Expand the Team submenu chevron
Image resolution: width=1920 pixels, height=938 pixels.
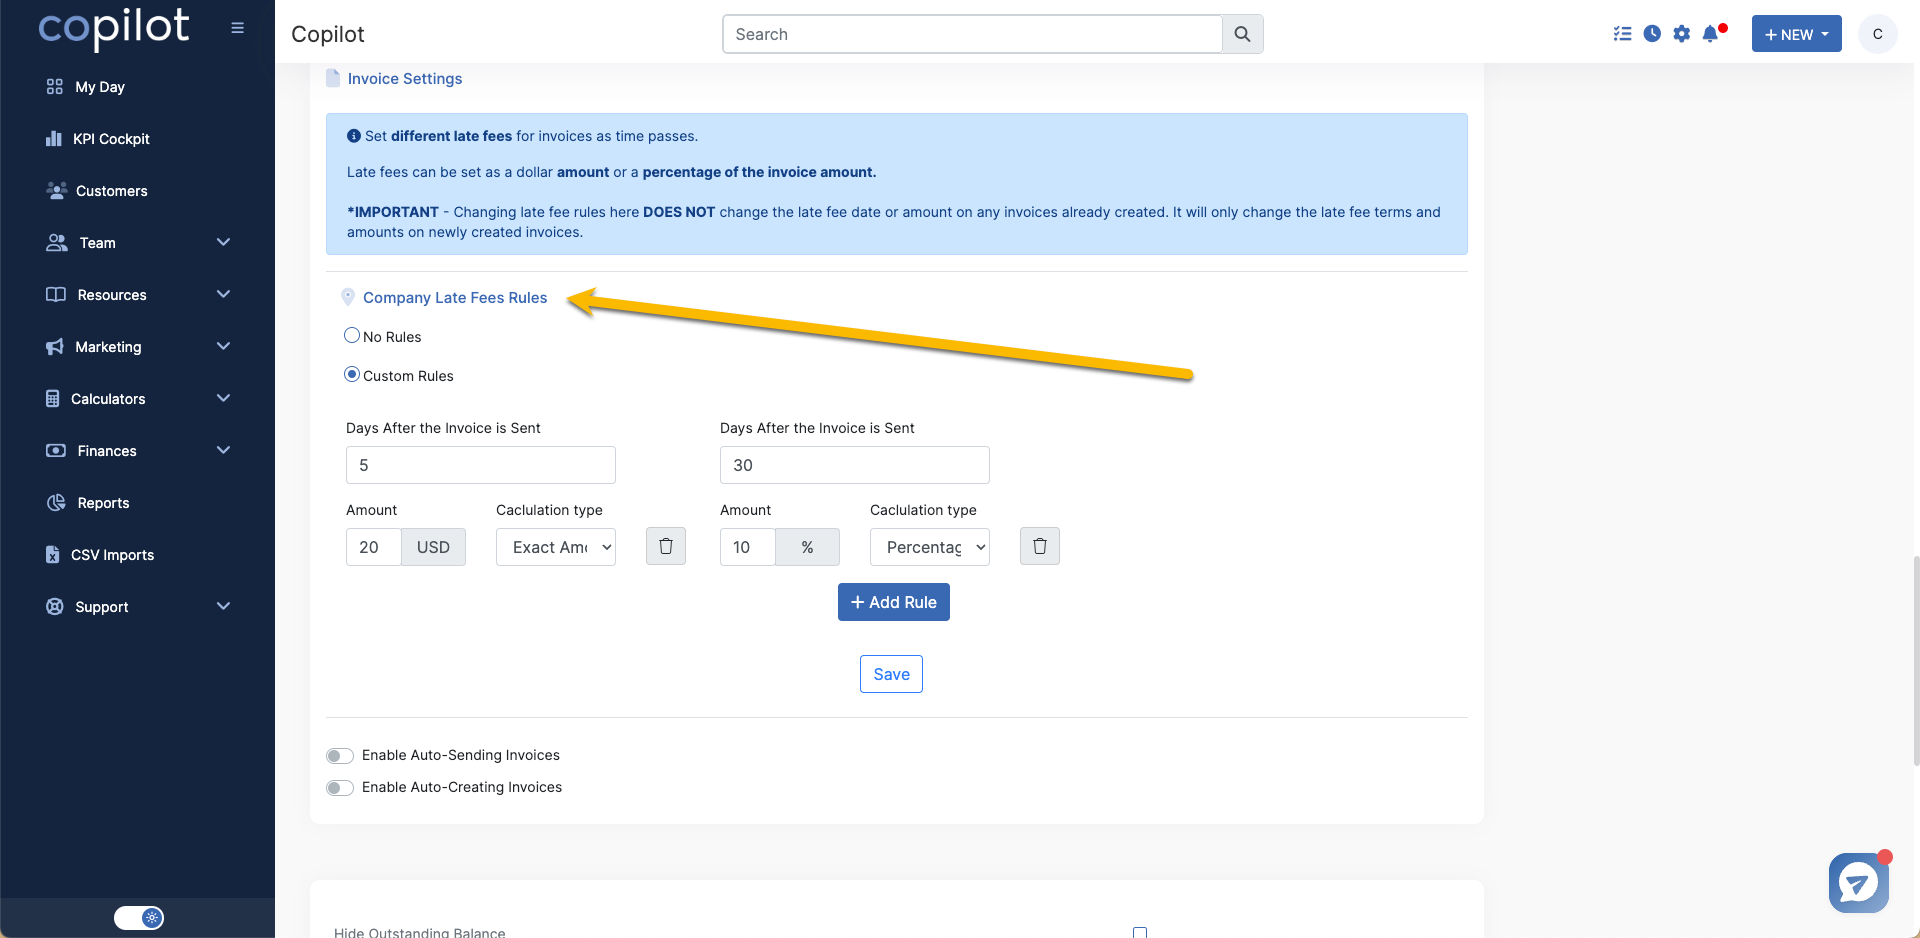[223, 242]
